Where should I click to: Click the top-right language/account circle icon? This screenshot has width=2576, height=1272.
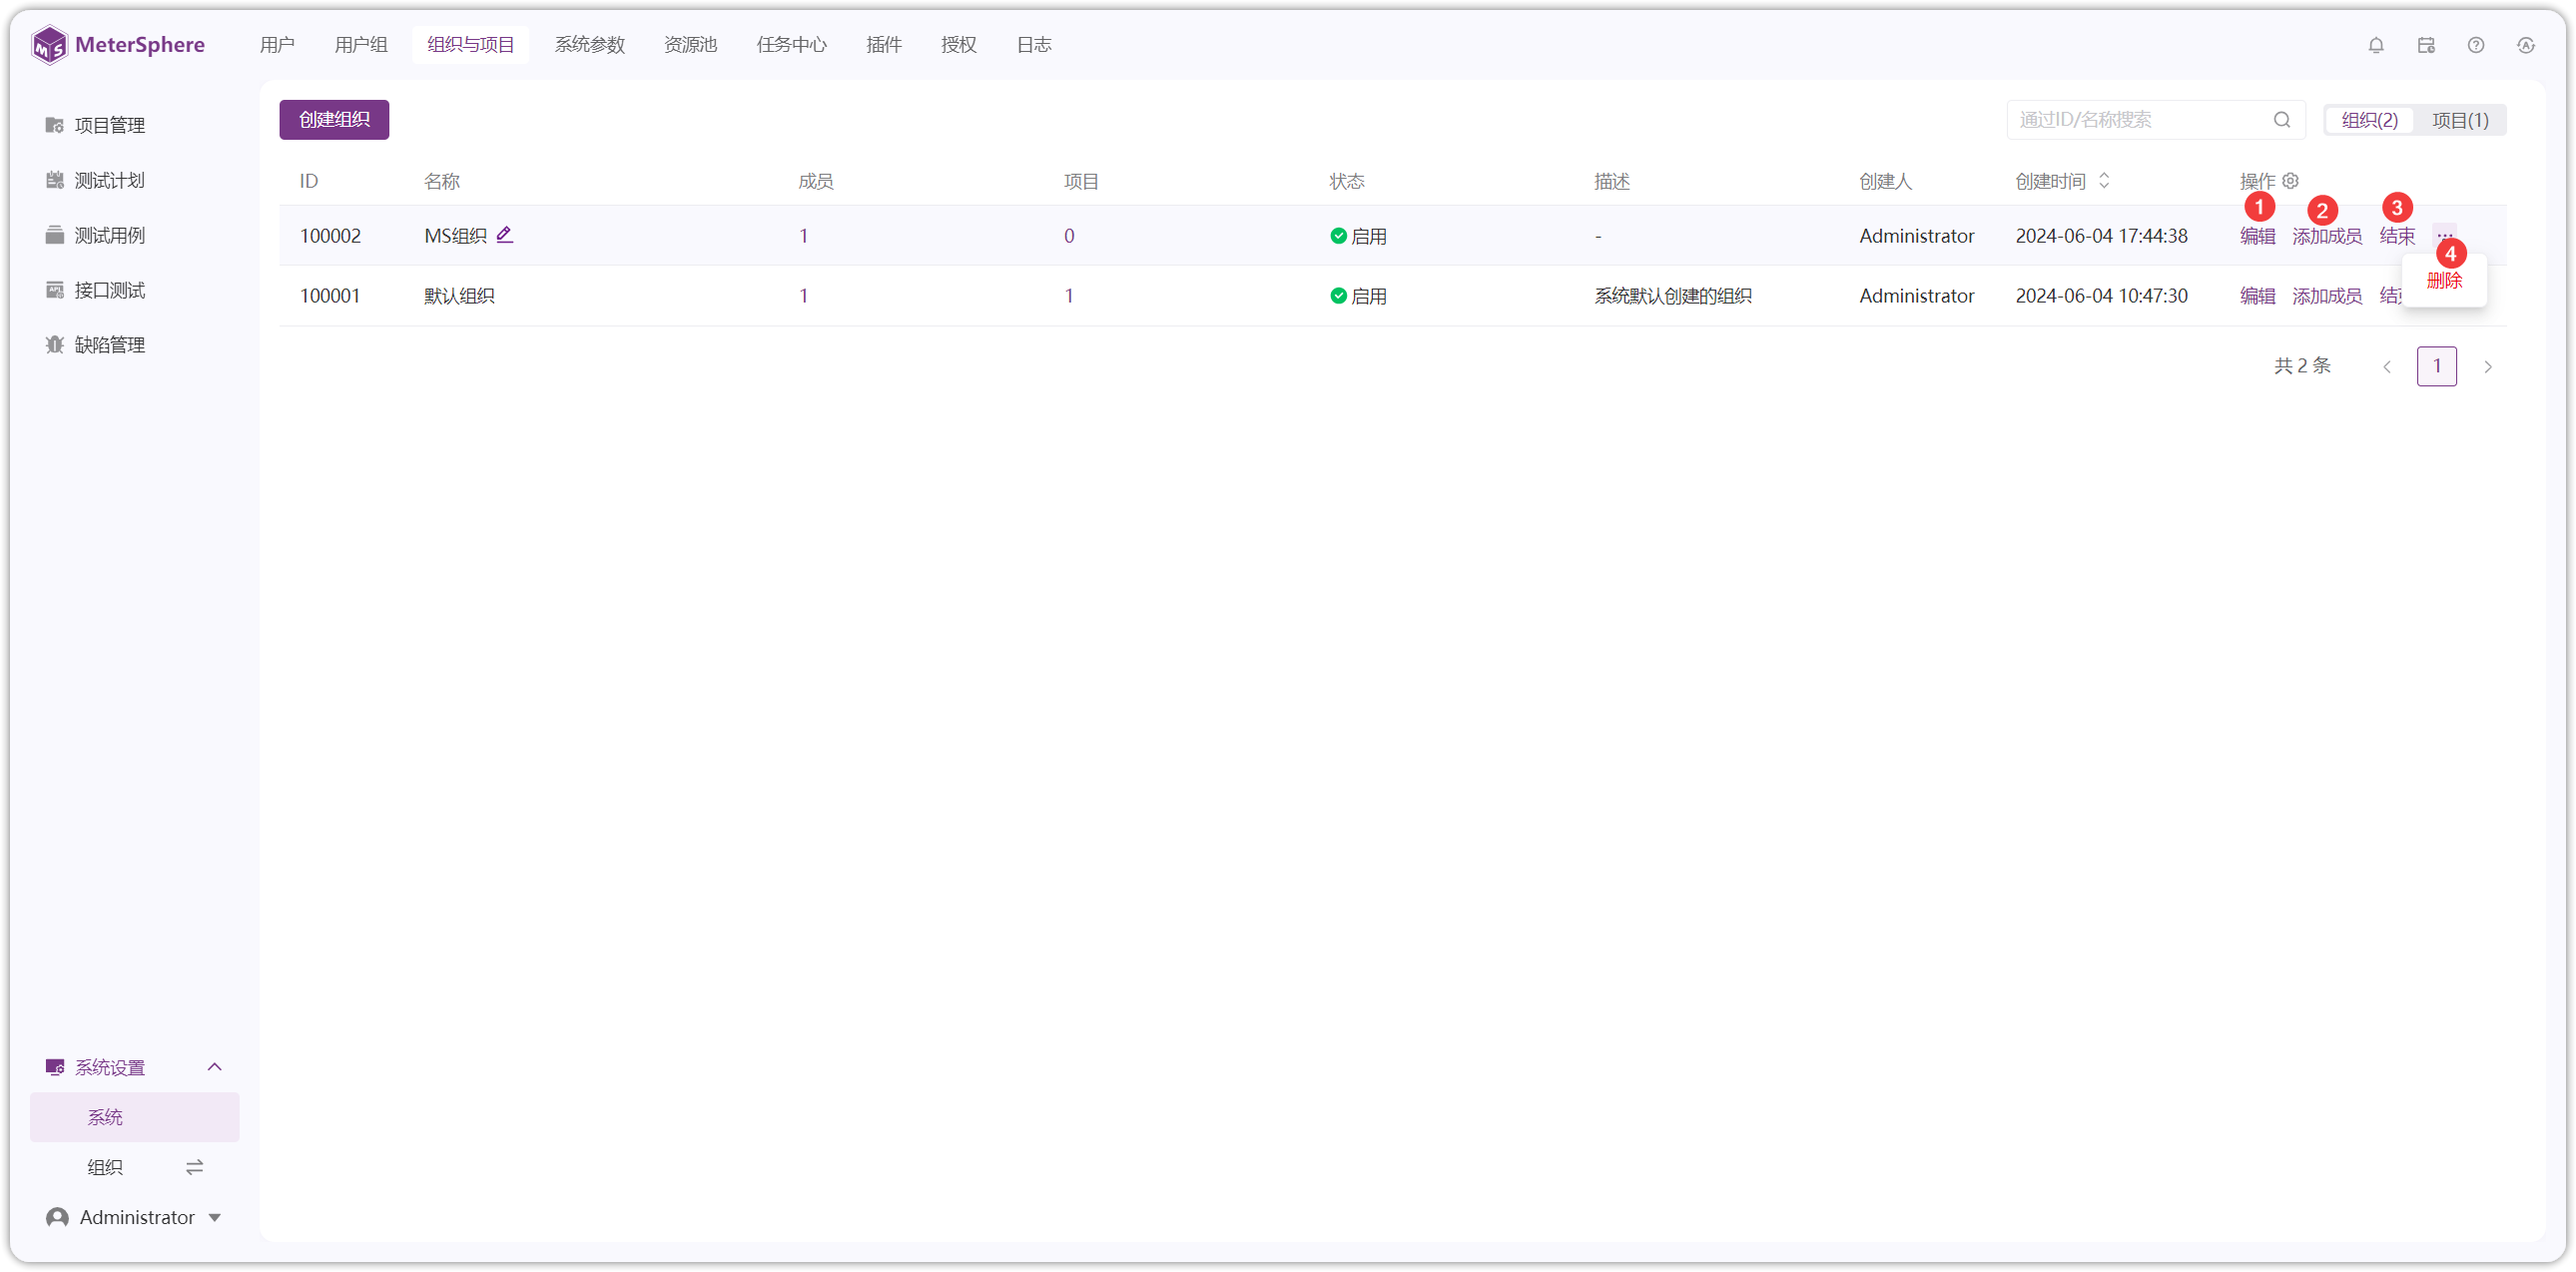2526,45
